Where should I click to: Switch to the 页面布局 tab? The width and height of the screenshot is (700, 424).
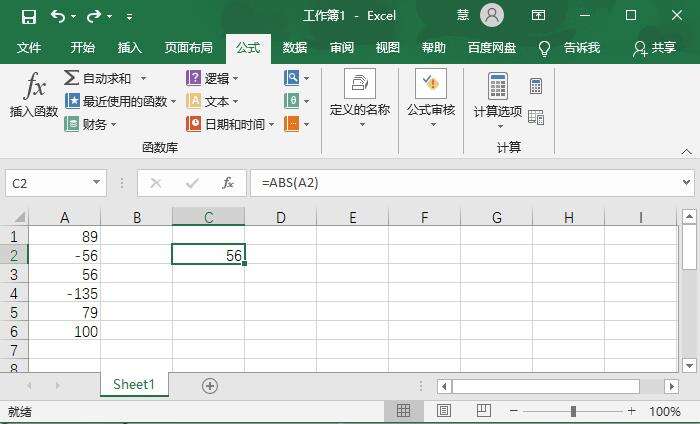click(188, 47)
